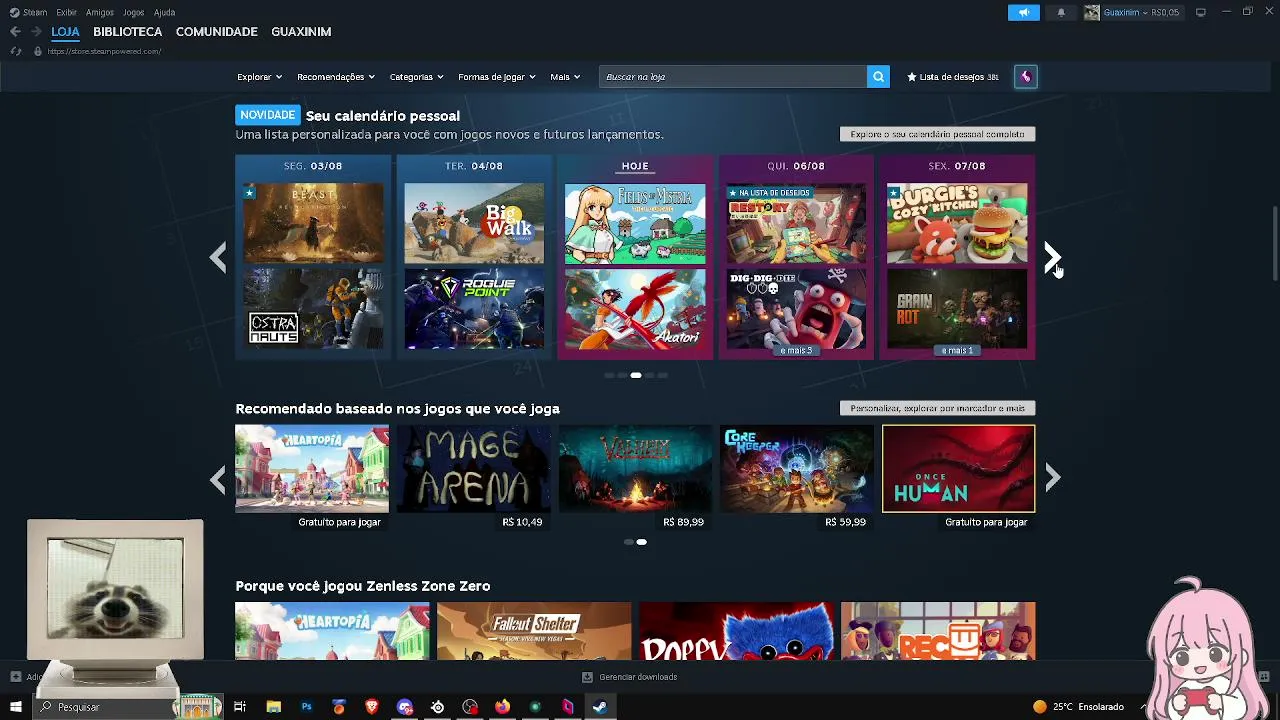Open the weather widget showing 25°C Ensolarado
The width and height of the screenshot is (1280, 720).
click(x=1079, y=707)
